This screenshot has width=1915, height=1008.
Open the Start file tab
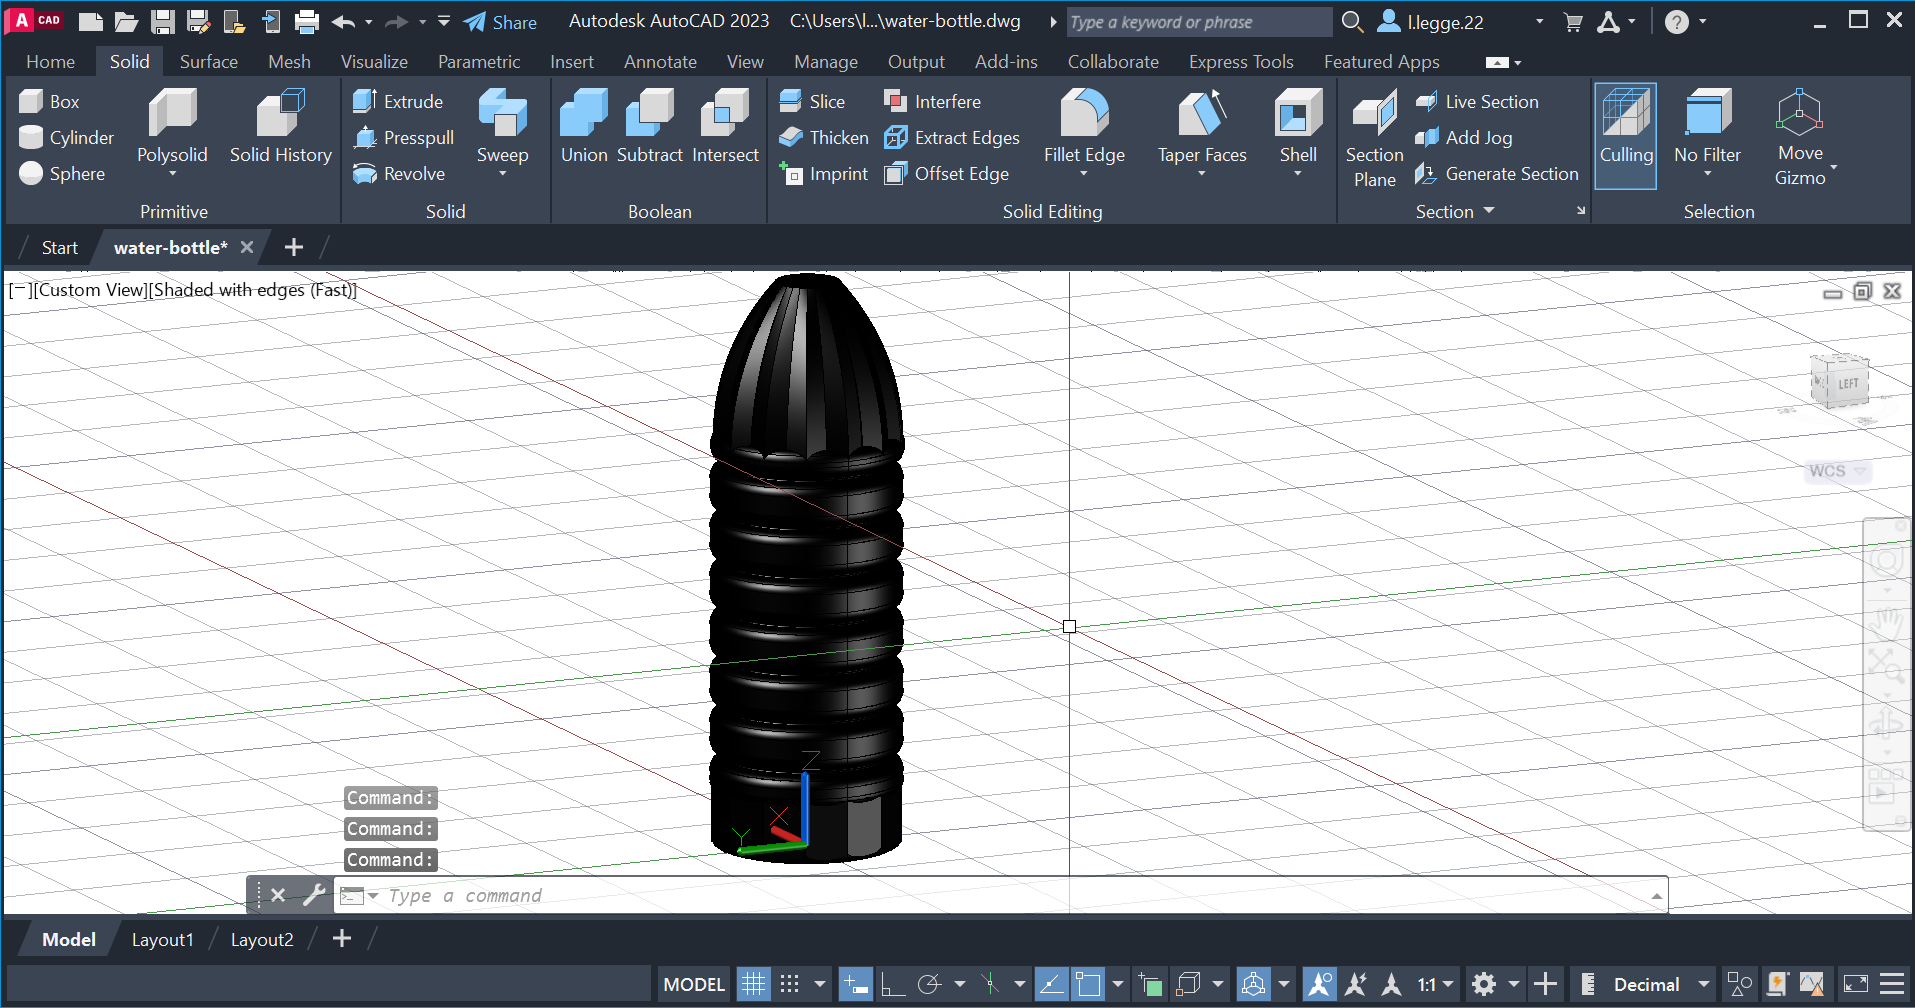(x=59, y=247)
